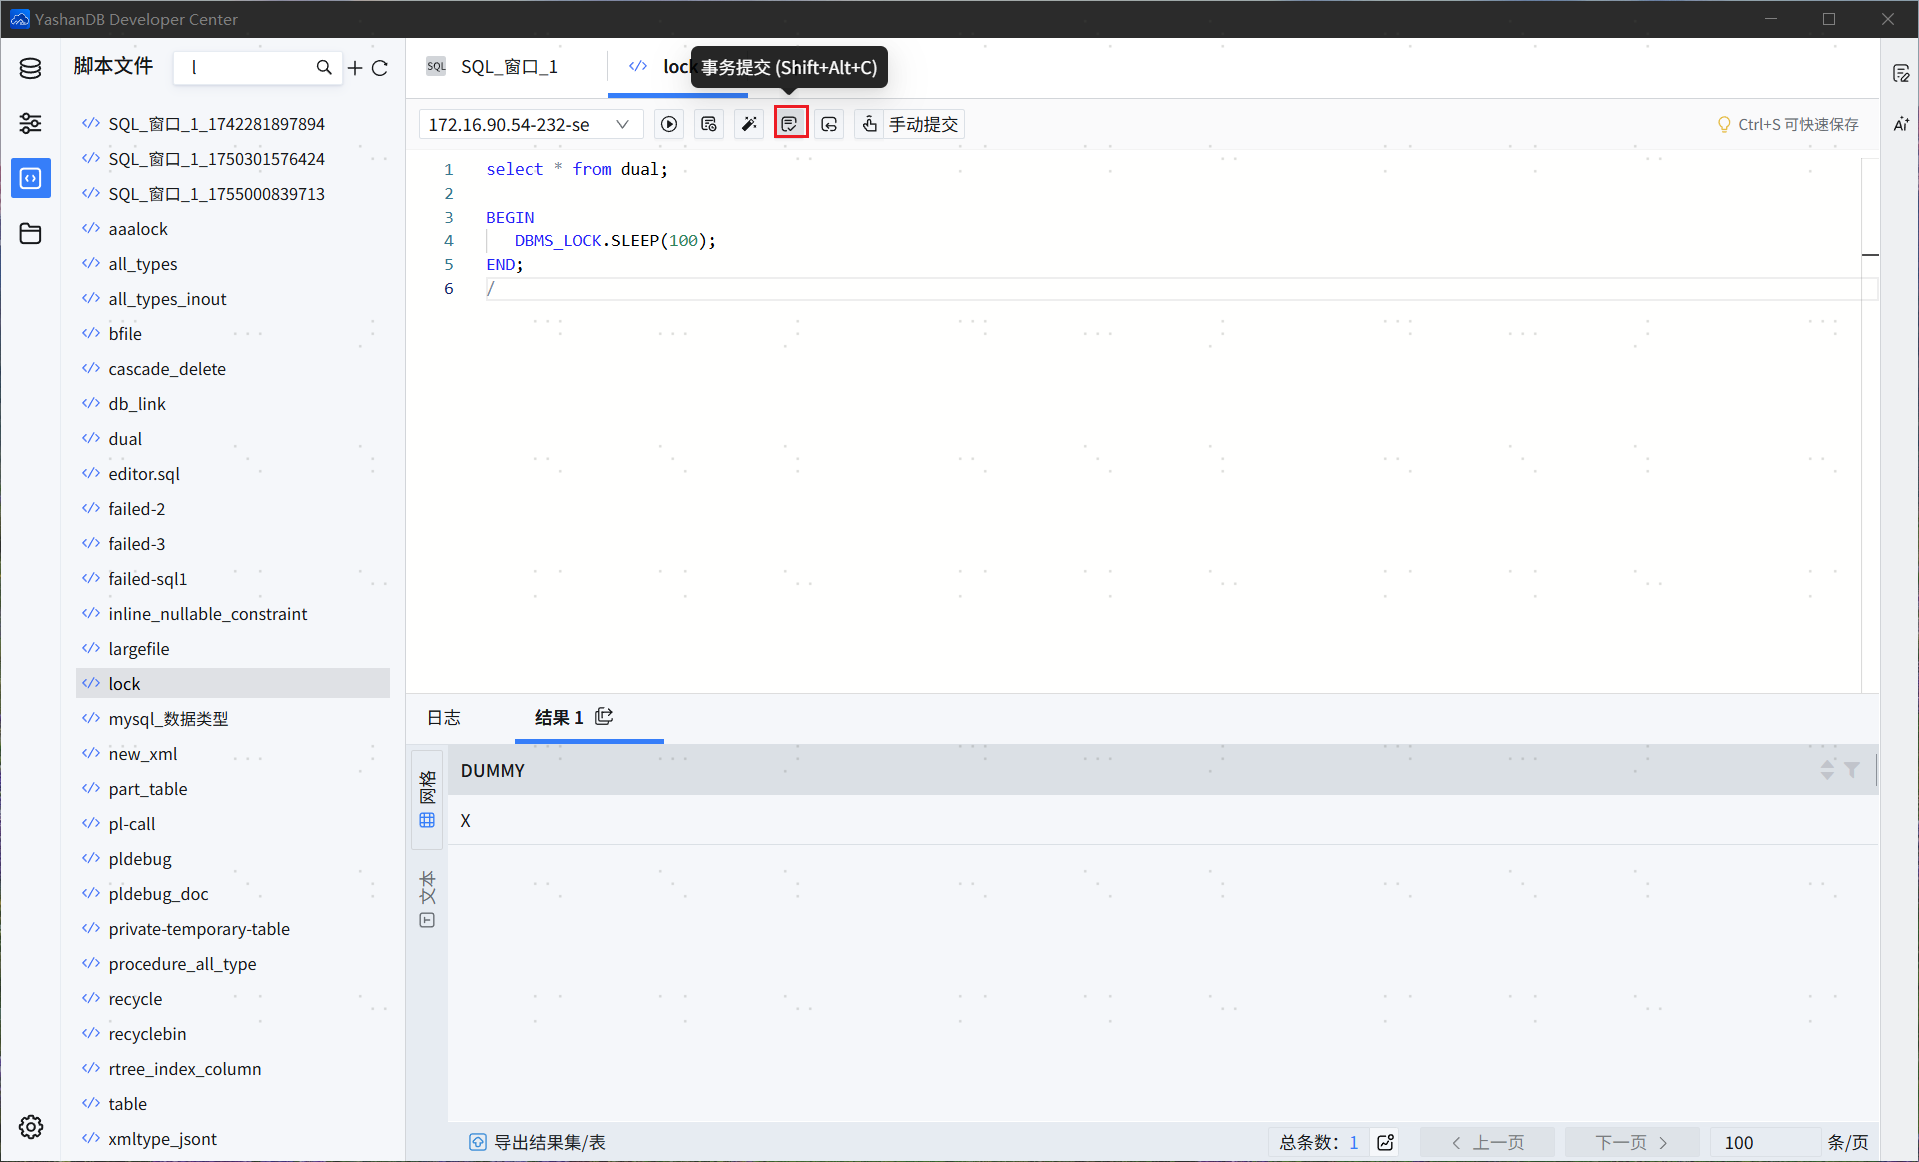
Task: Refresh the script file list
Action: [x=380, y=68]
